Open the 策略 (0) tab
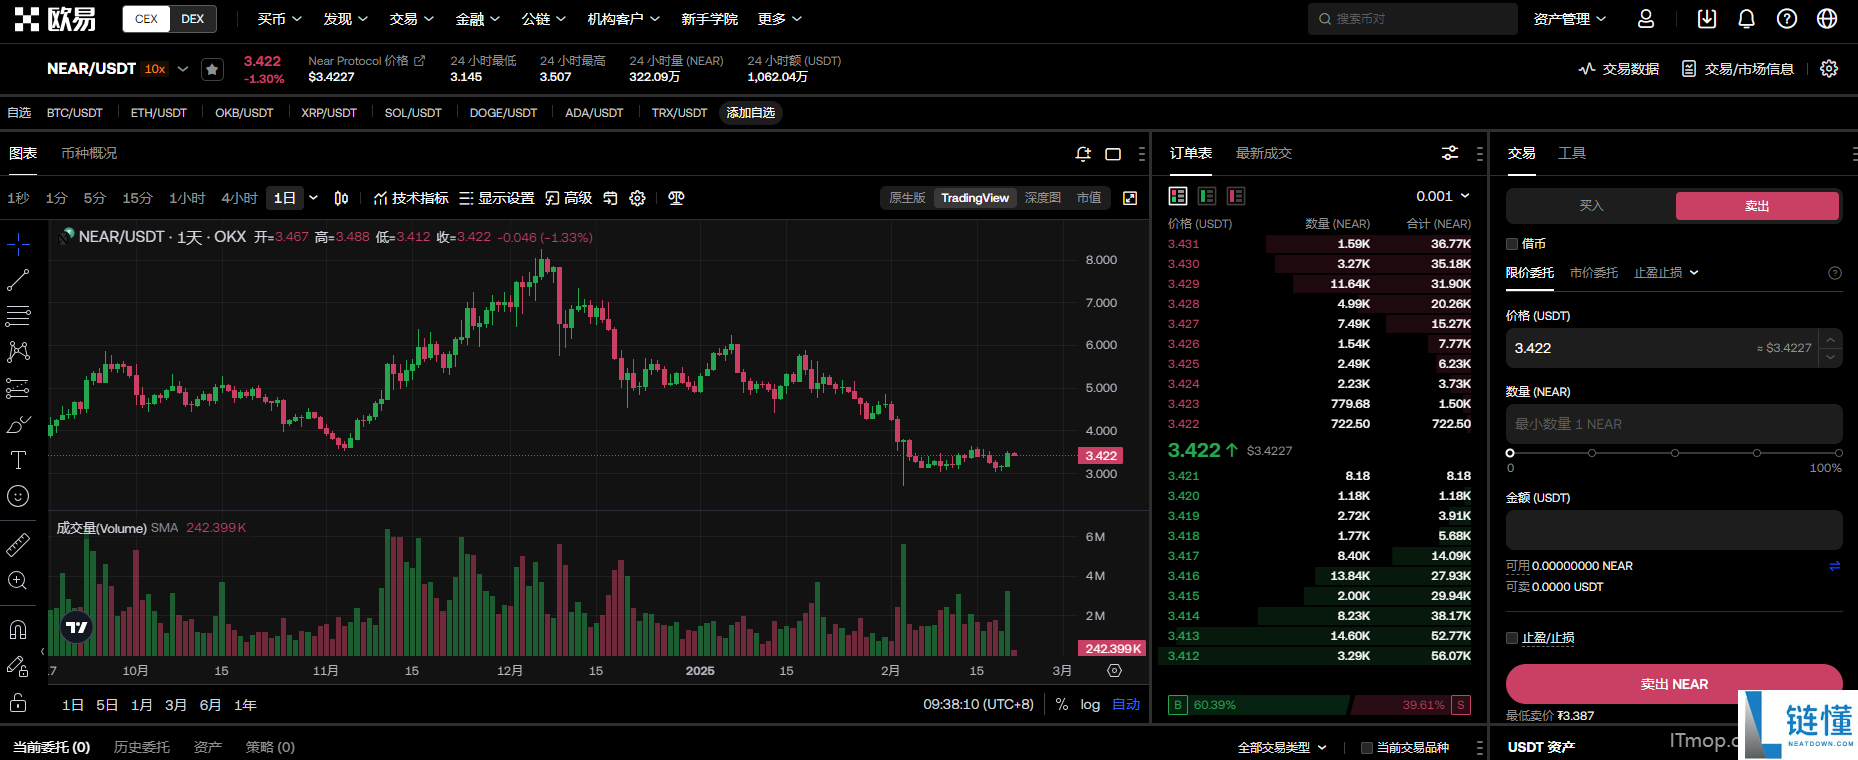This screenshot has width=1858, height=760. tap(270, 747)
